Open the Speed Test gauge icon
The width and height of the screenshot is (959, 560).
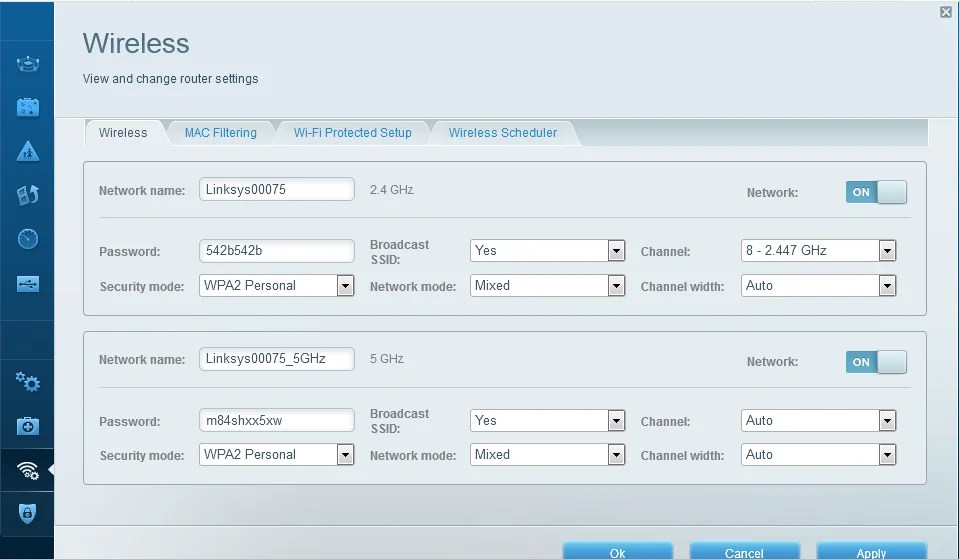pos(28,239)
